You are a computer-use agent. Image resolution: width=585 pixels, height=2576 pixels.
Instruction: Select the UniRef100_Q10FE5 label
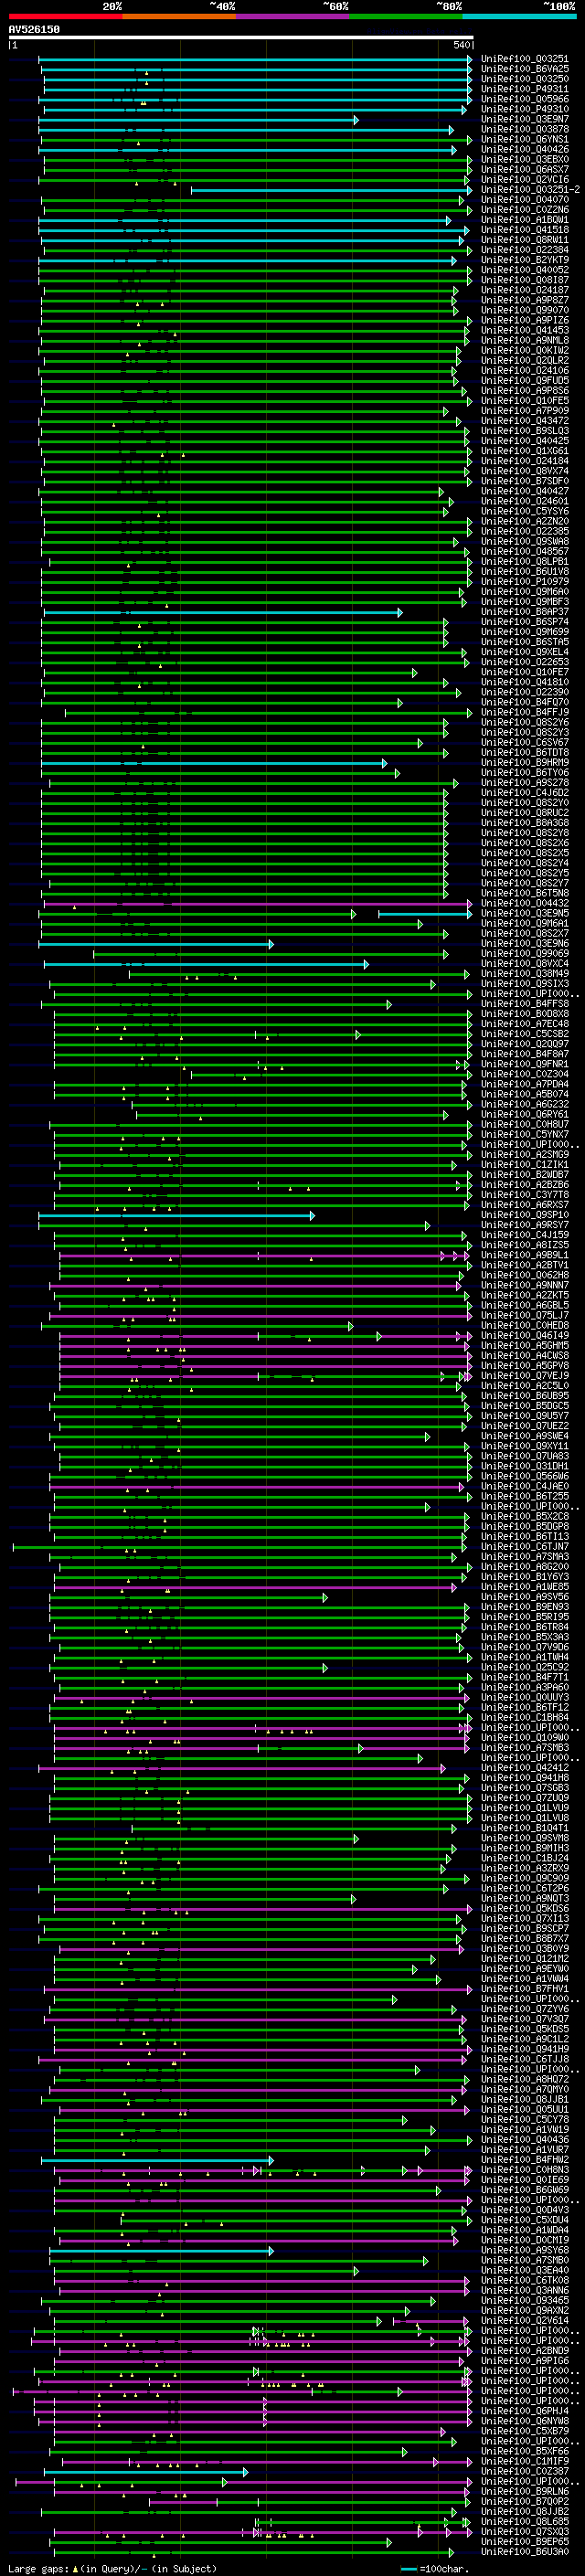click(524, 401)
